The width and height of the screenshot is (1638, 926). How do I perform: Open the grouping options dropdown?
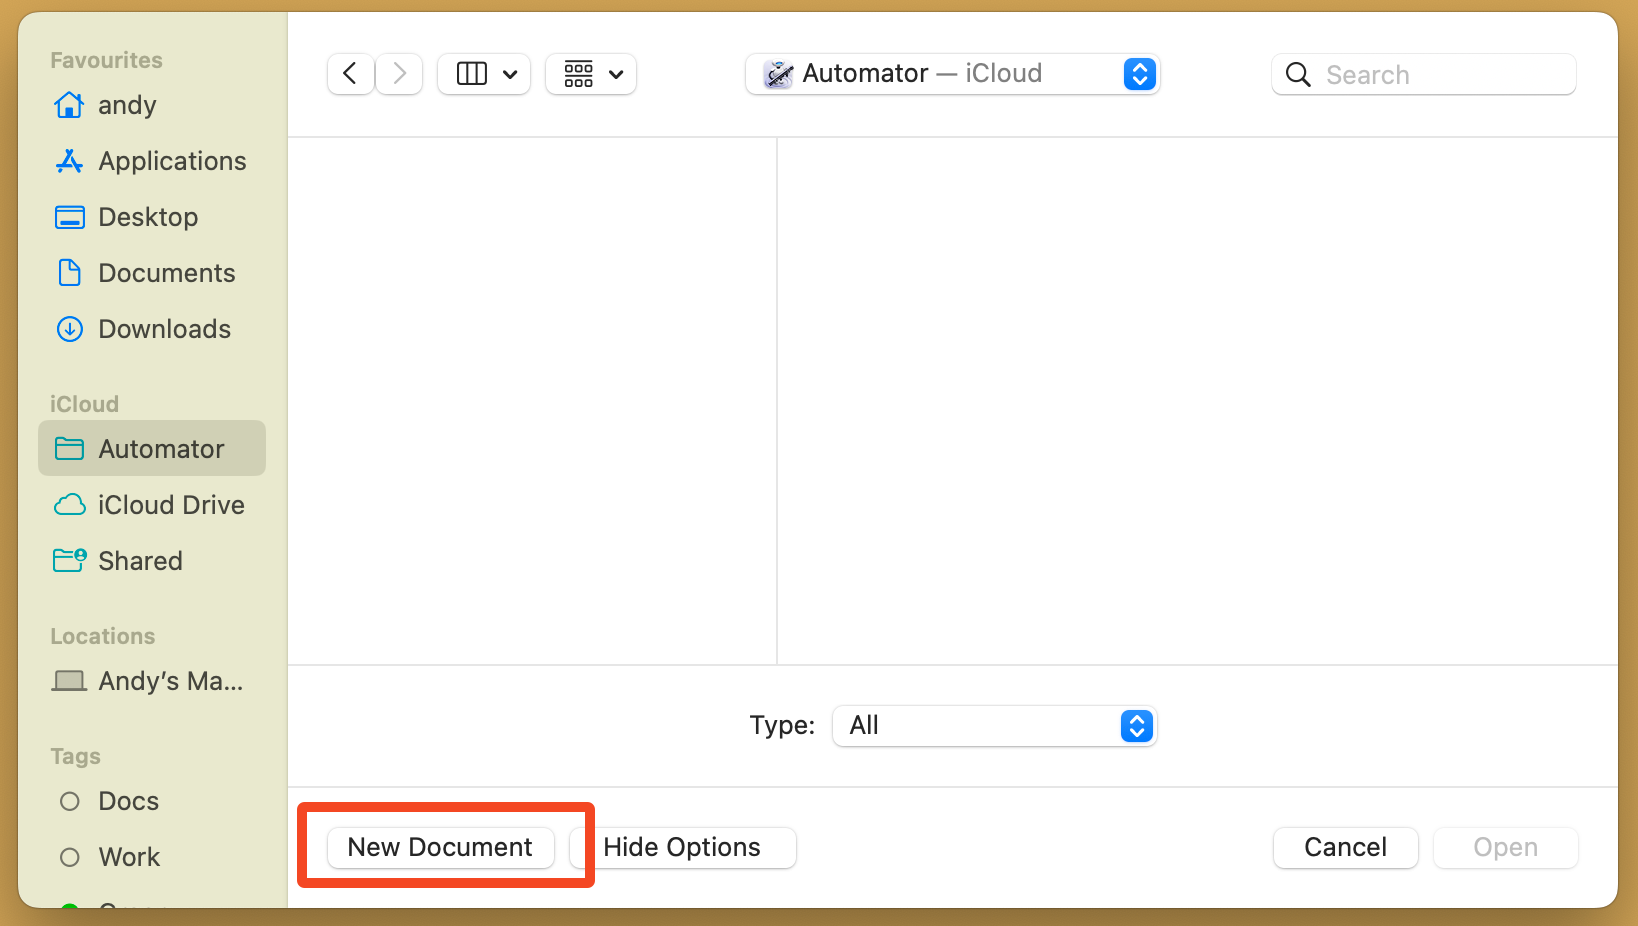click(x=590, y=73)
